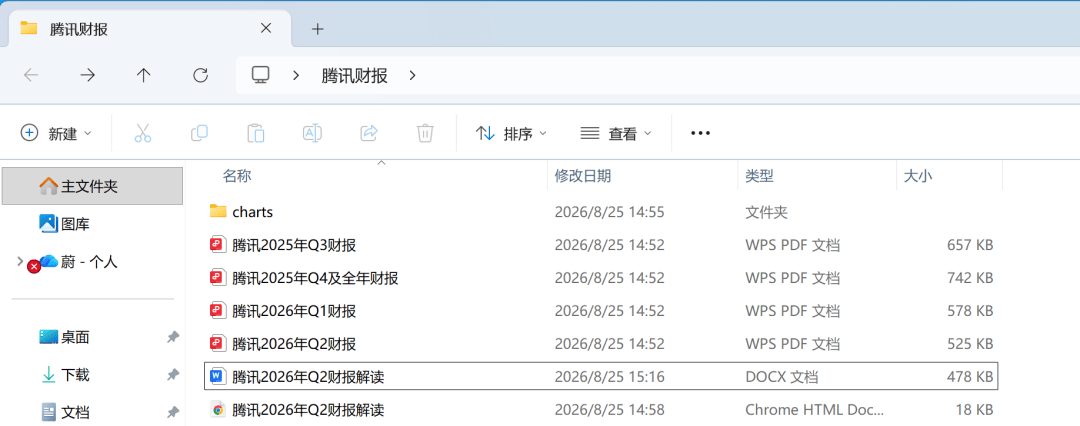Open the 排序 sort dropdown
Image resolution: width=1080 pixels, height=426 pixels.
511,133
